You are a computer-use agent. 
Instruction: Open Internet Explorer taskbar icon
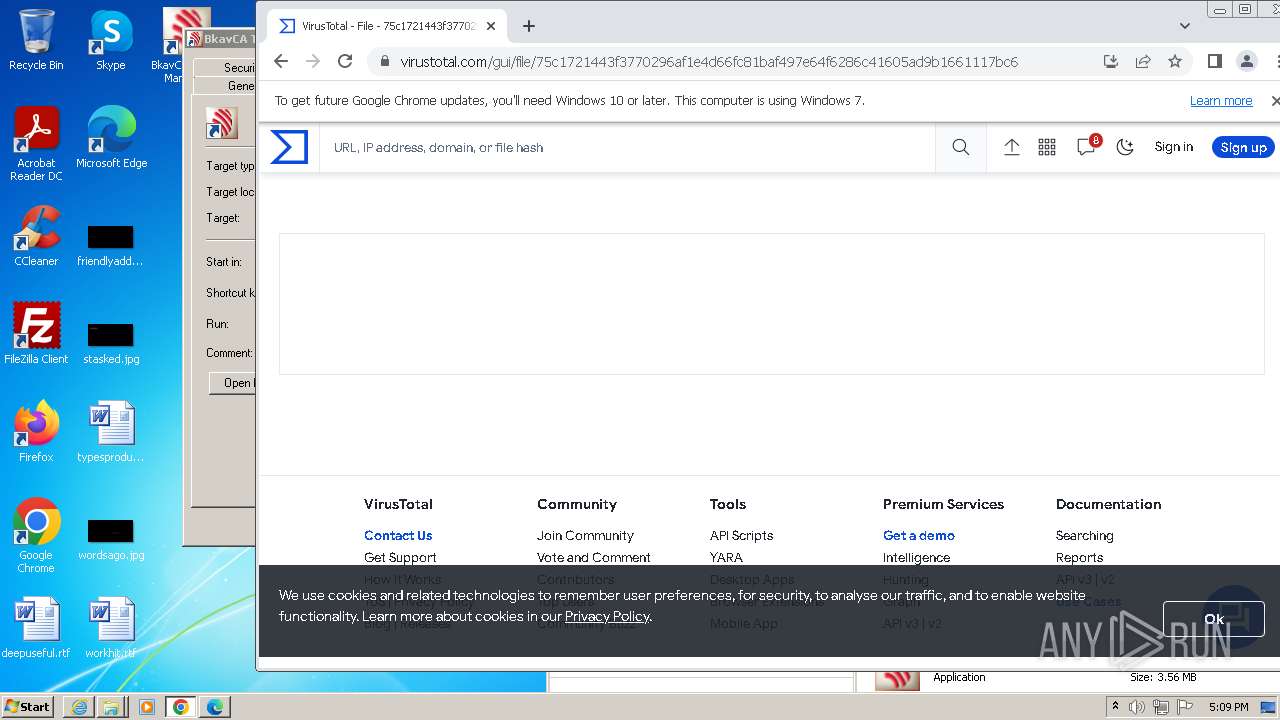coord(79,707)
